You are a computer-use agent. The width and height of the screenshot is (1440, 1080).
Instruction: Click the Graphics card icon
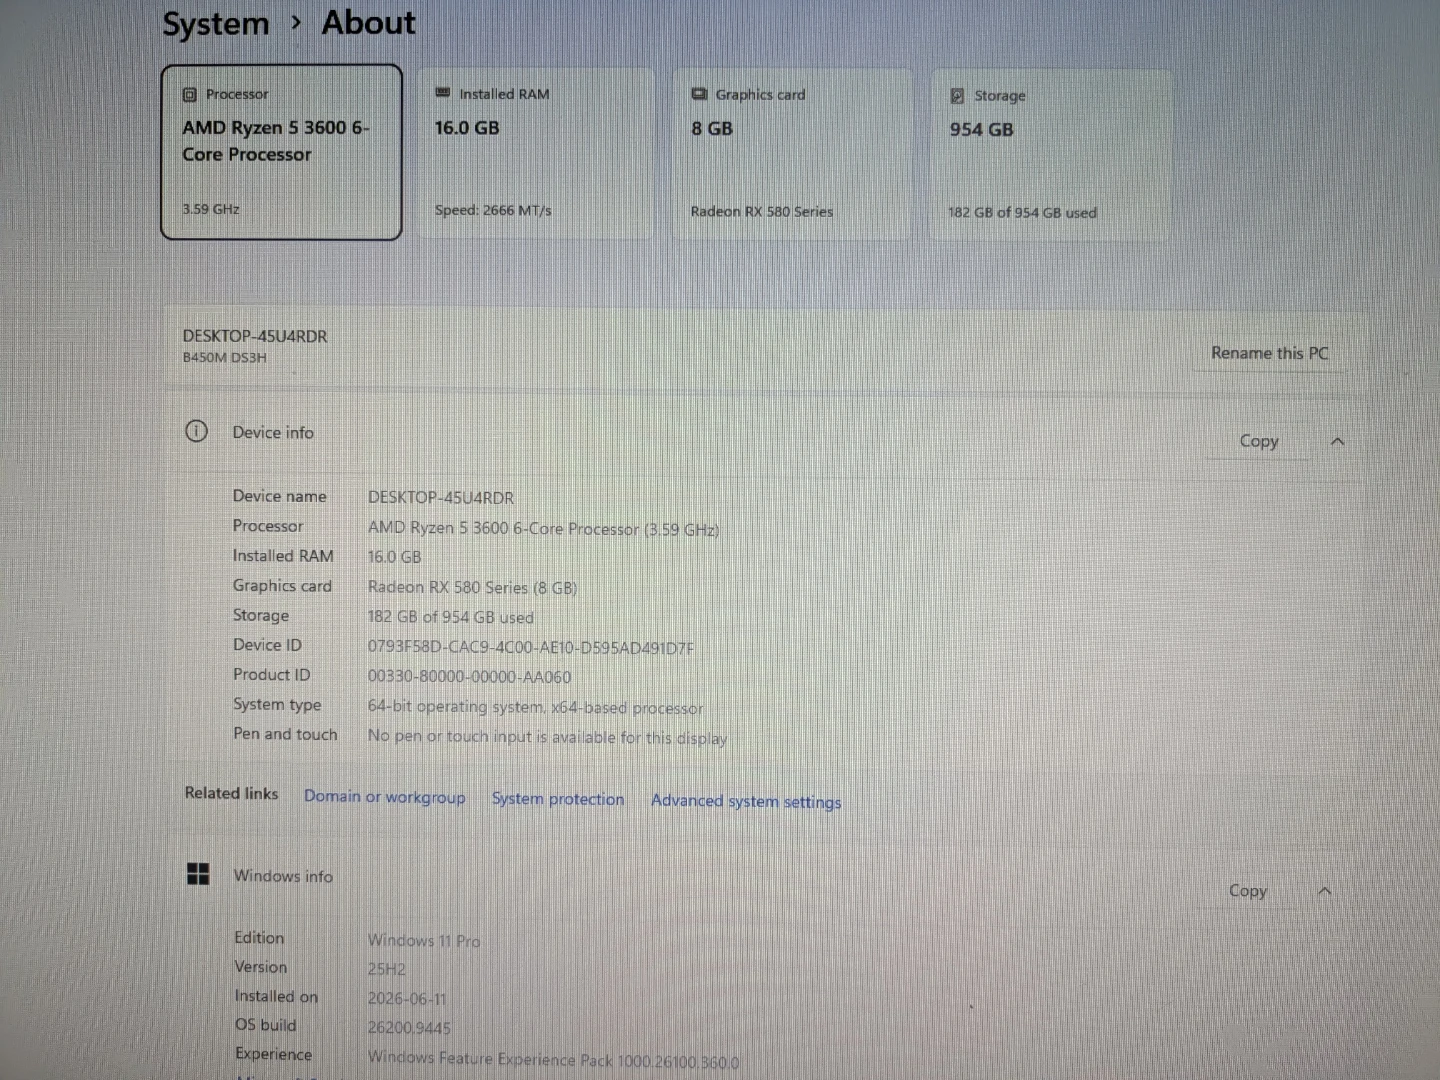699,94
